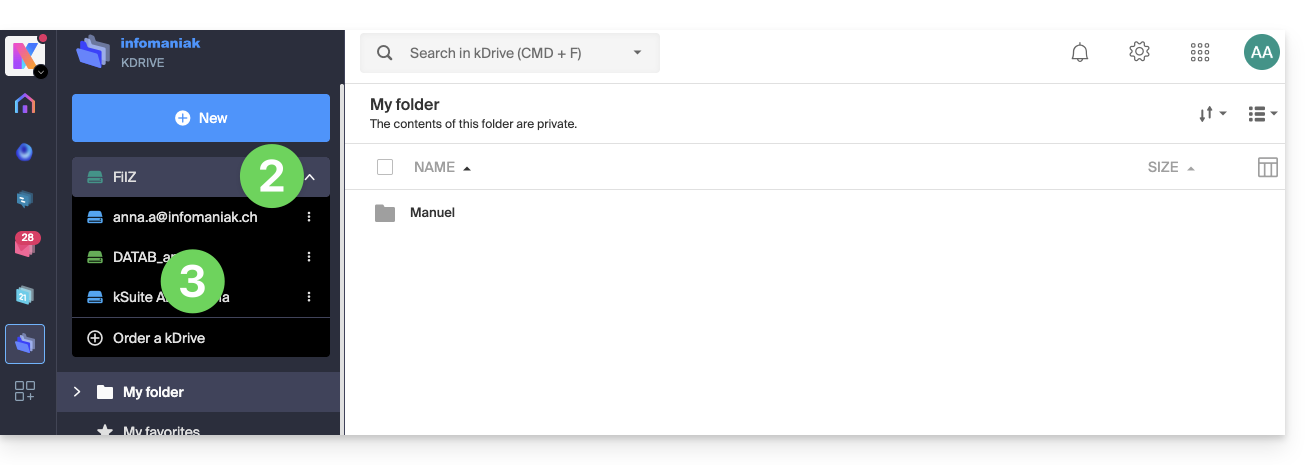Open search options dropdown arrow
Image resolution: width=1315 pixels, height=465 pixels.
point(638,53)
